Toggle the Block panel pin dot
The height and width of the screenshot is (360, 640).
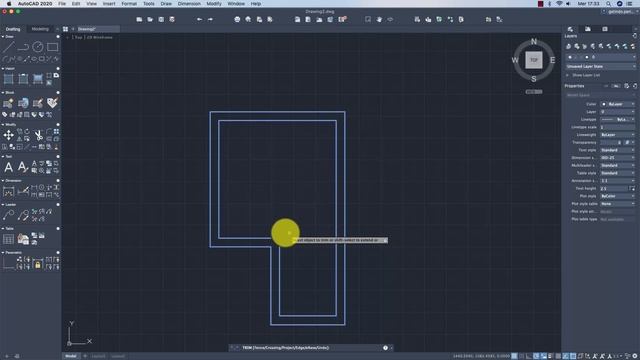58,92
